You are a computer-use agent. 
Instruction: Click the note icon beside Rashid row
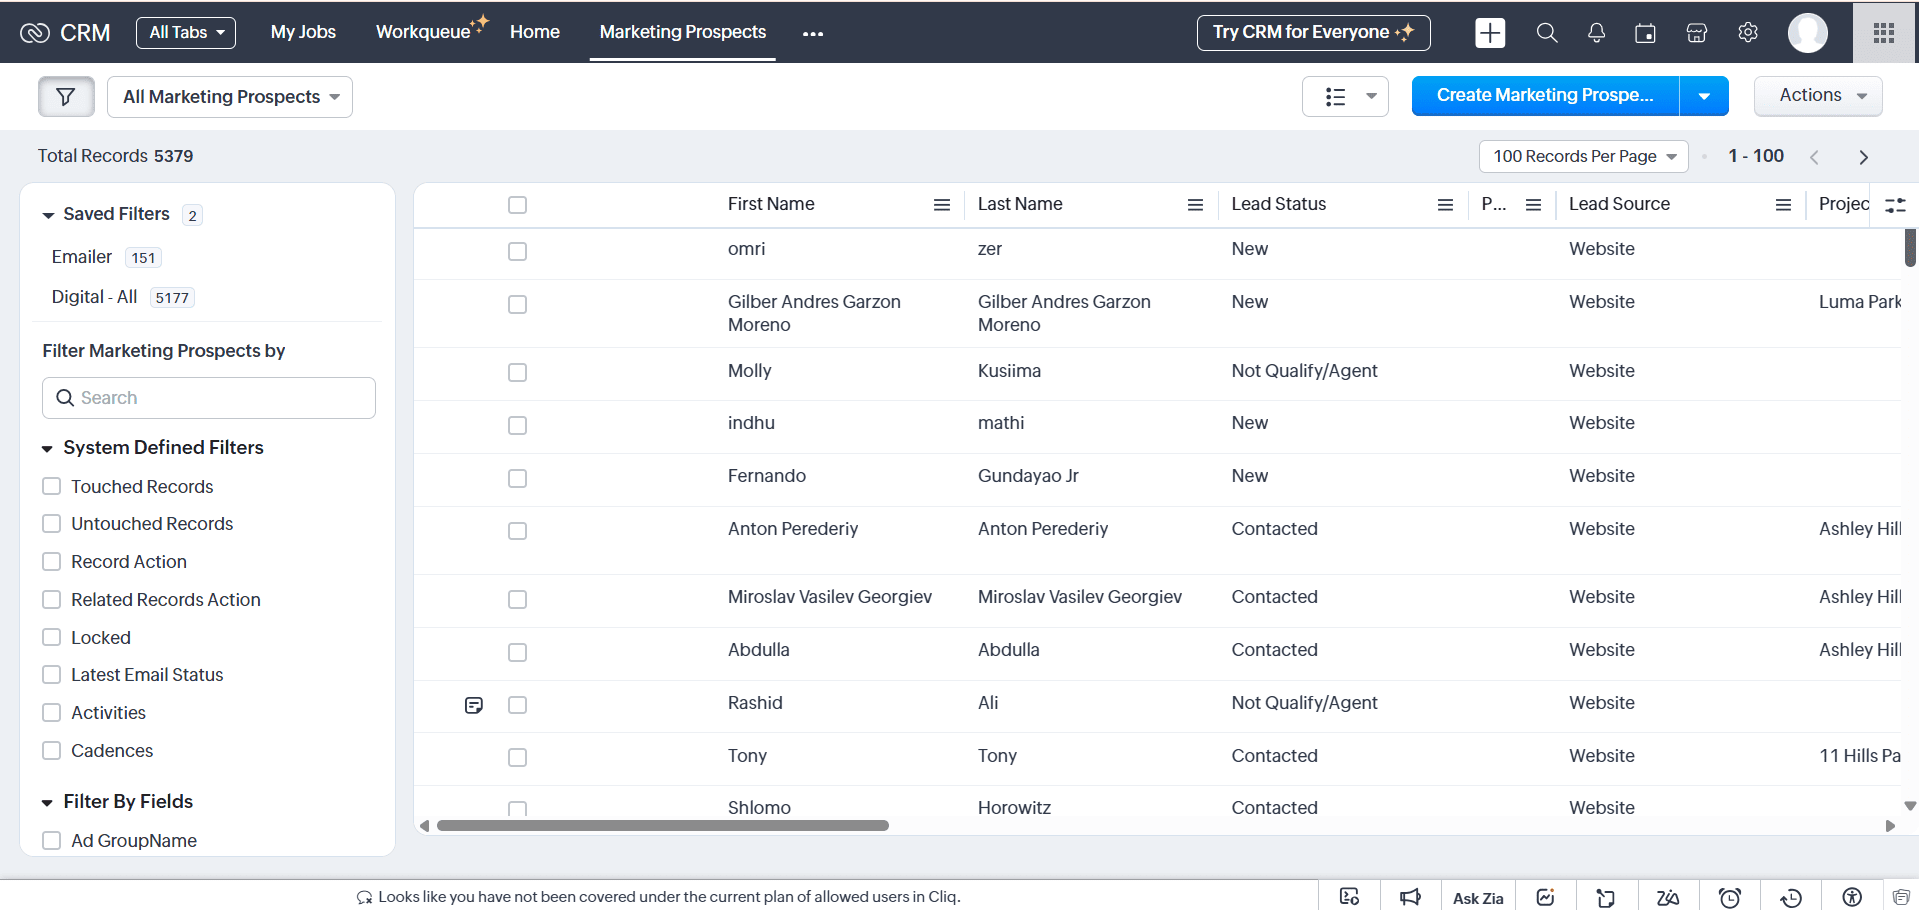[474, 705]
